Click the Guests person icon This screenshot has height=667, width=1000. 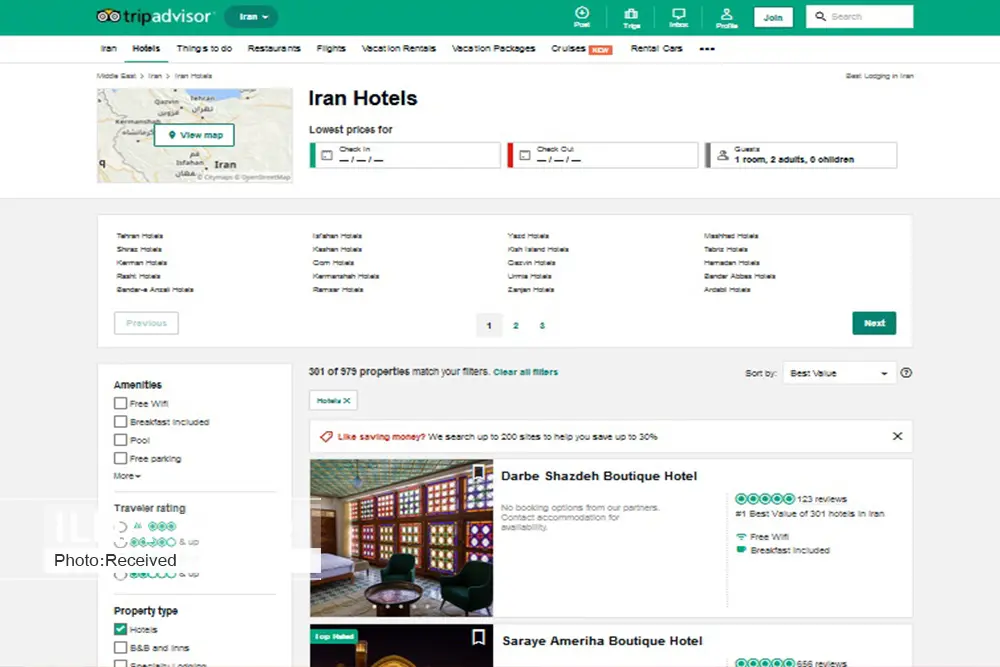(x=723, y=155)
